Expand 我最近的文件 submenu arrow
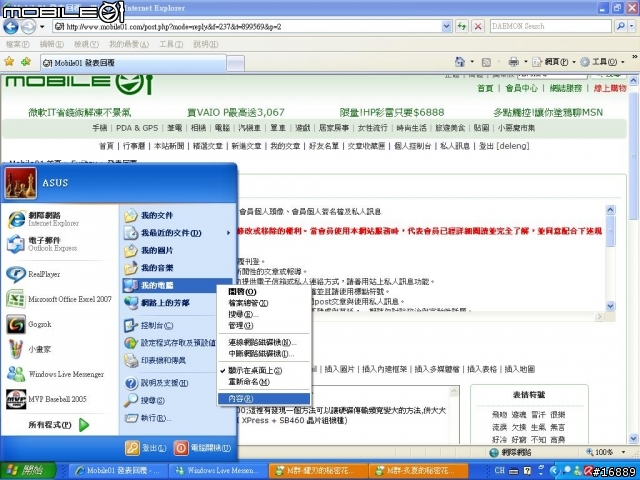 tap(228, 233)
